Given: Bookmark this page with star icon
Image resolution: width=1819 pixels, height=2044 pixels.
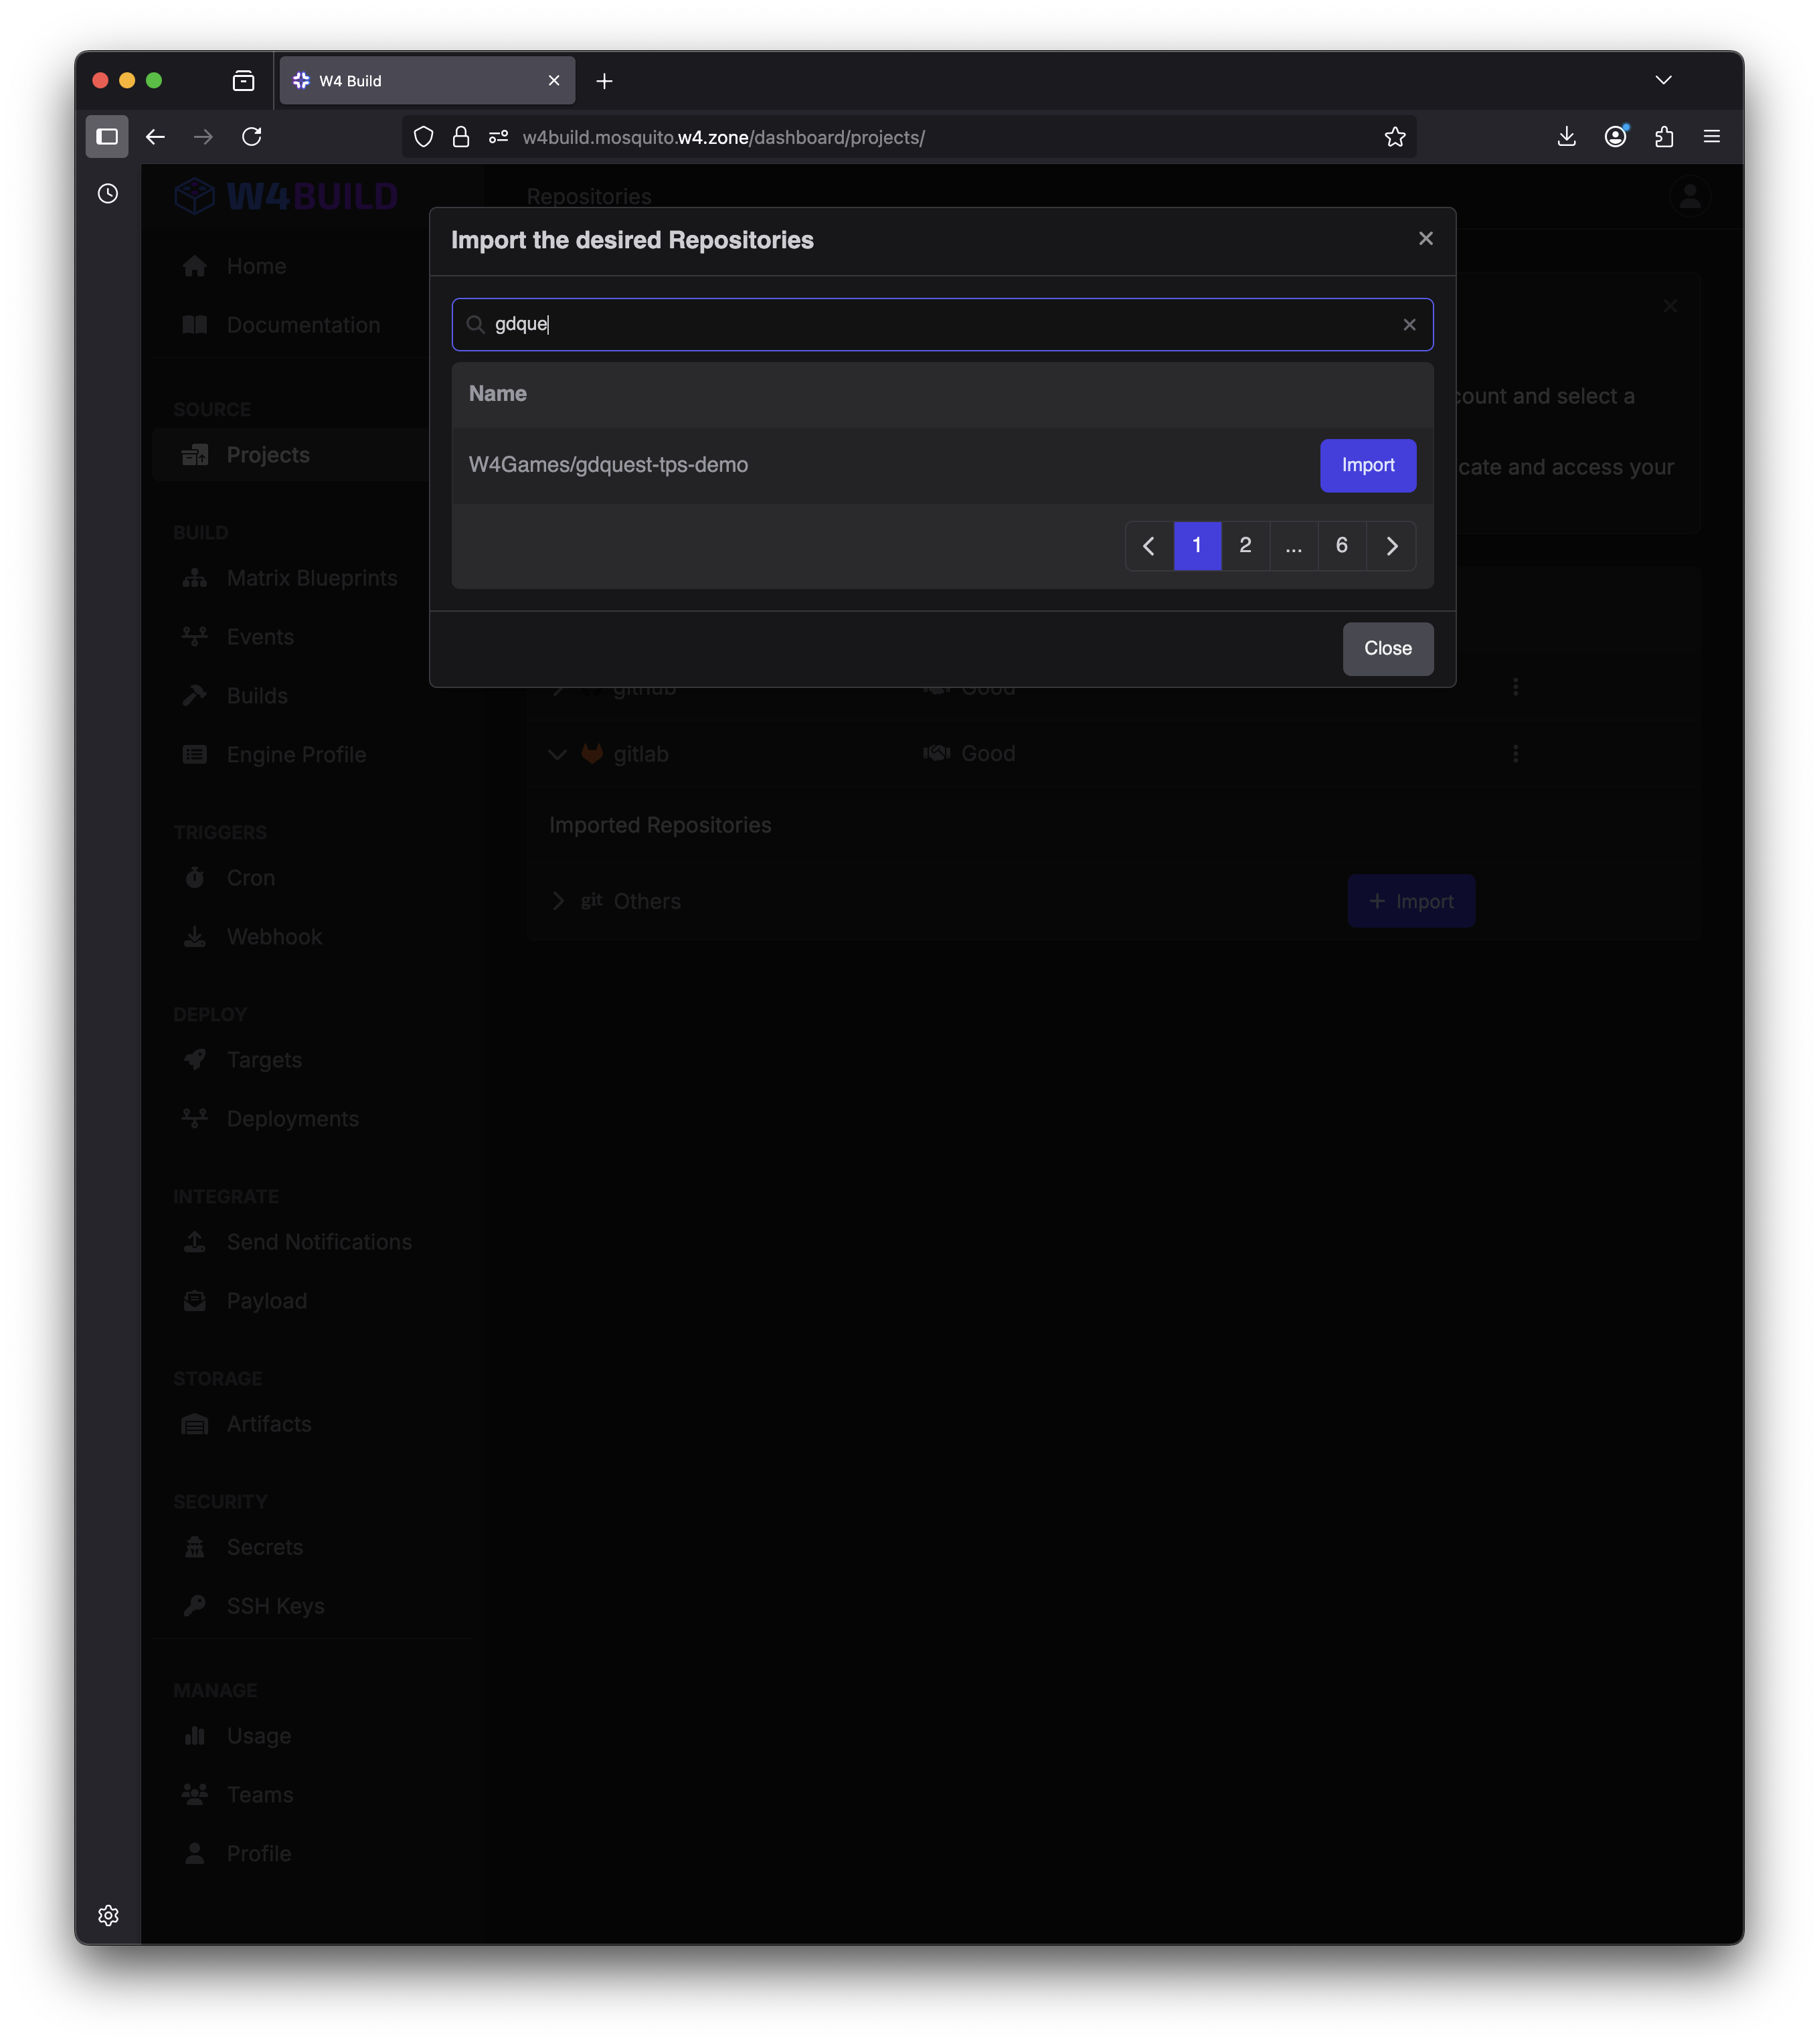Looking at the screenshot, I should point(1395,137).
